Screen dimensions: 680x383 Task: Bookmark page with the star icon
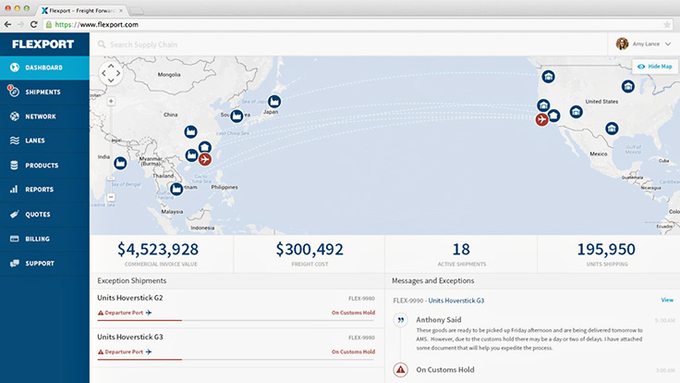(x=667, y=25)
